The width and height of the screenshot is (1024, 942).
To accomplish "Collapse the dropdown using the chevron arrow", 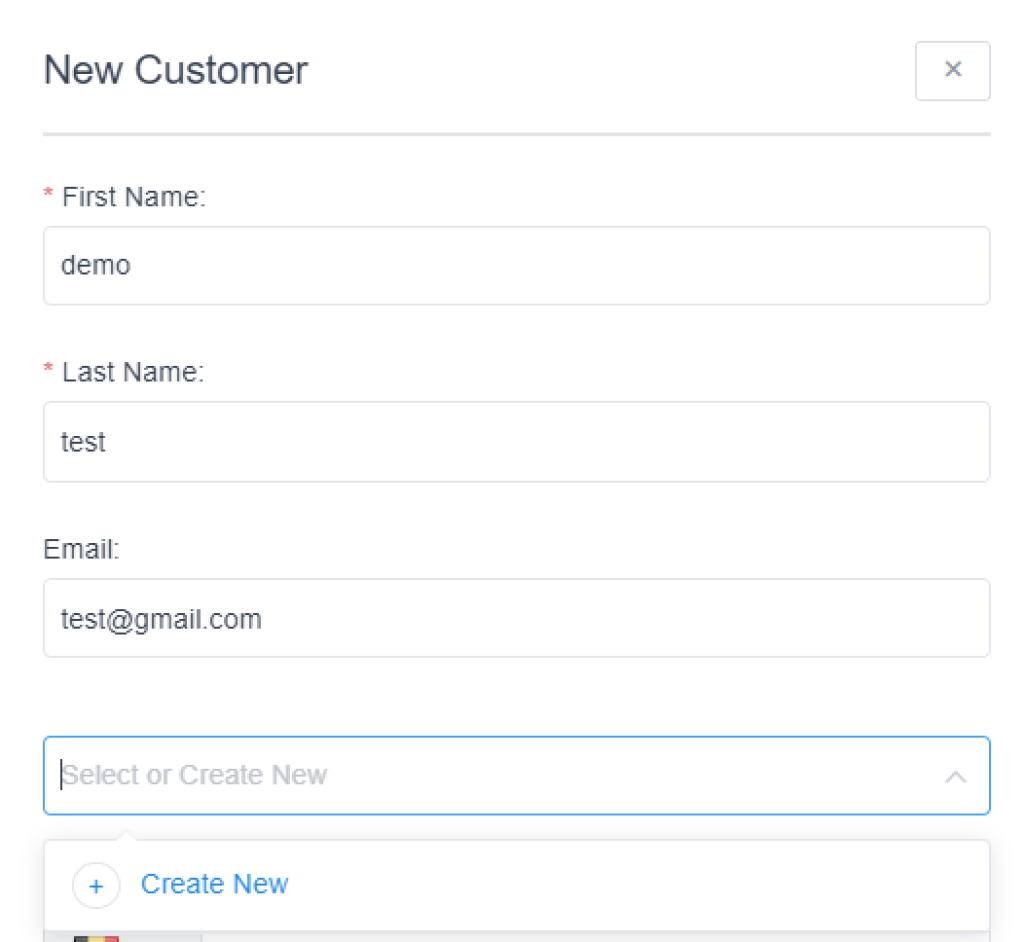I will point(955,776).
